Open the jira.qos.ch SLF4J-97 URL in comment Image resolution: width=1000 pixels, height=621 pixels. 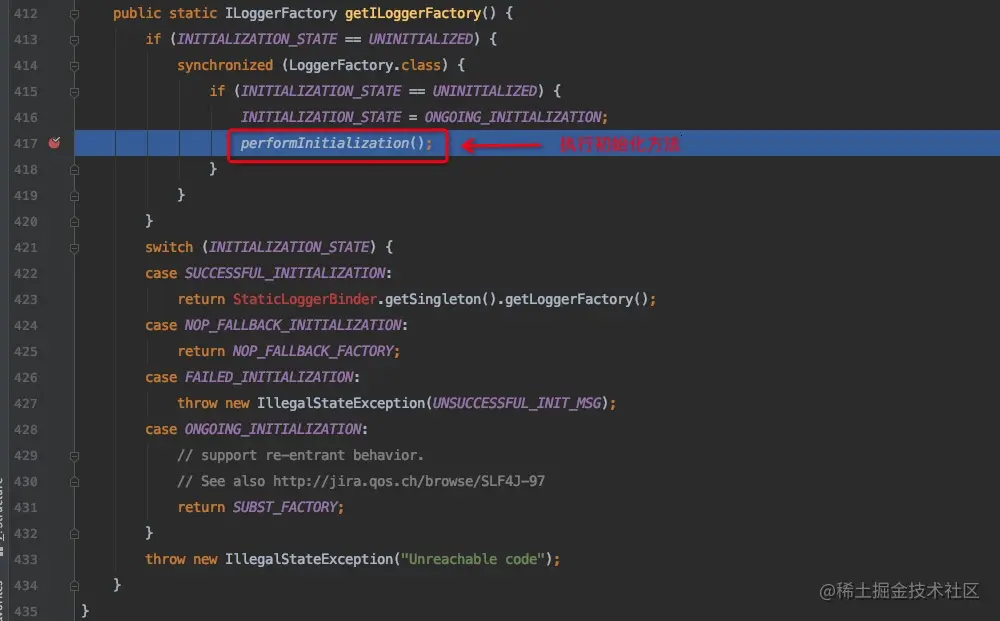[x=409, y=481]
